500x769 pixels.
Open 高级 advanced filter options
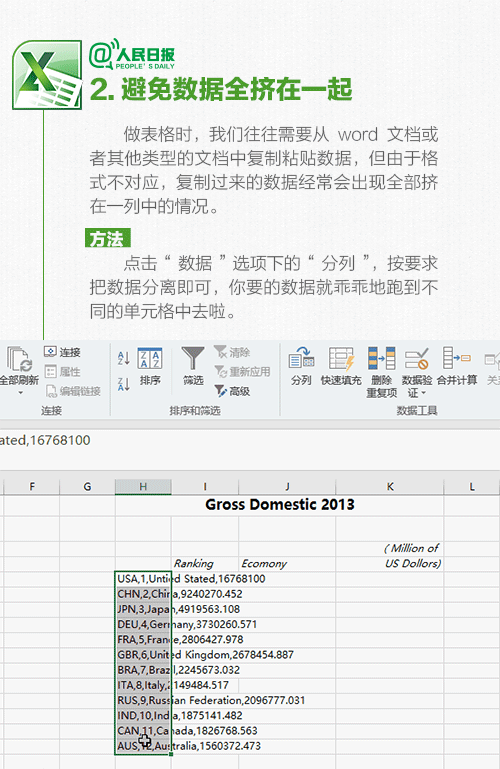click(x=232, y=391)
